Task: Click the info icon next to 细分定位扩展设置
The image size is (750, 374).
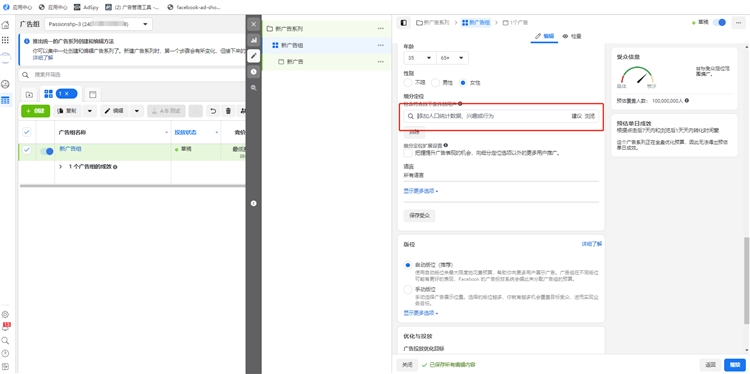Action: 446,145
